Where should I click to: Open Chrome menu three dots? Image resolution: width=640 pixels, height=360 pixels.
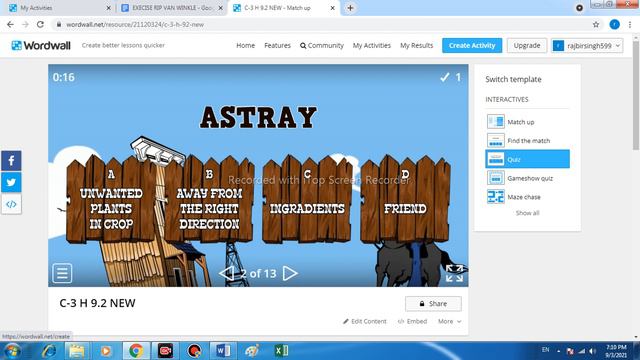click(630, 24)
